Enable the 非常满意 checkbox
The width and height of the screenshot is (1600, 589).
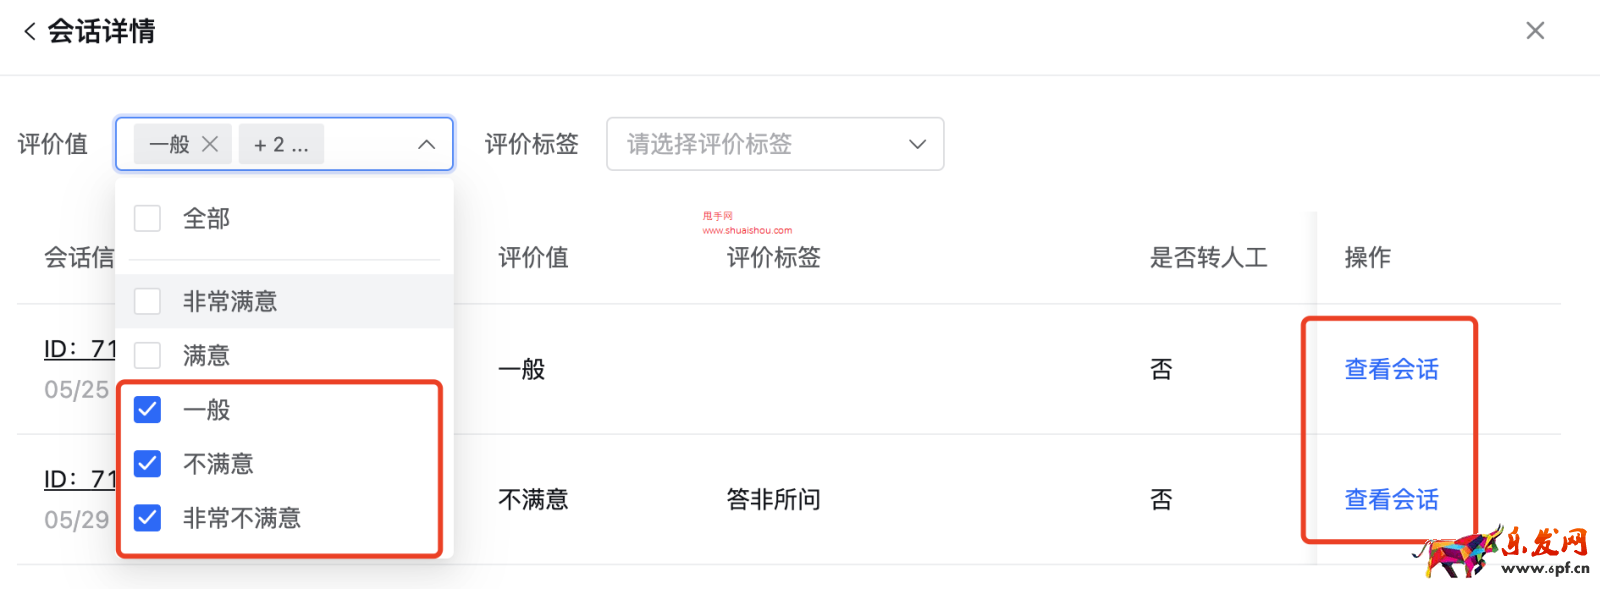[x=147, y=300]
